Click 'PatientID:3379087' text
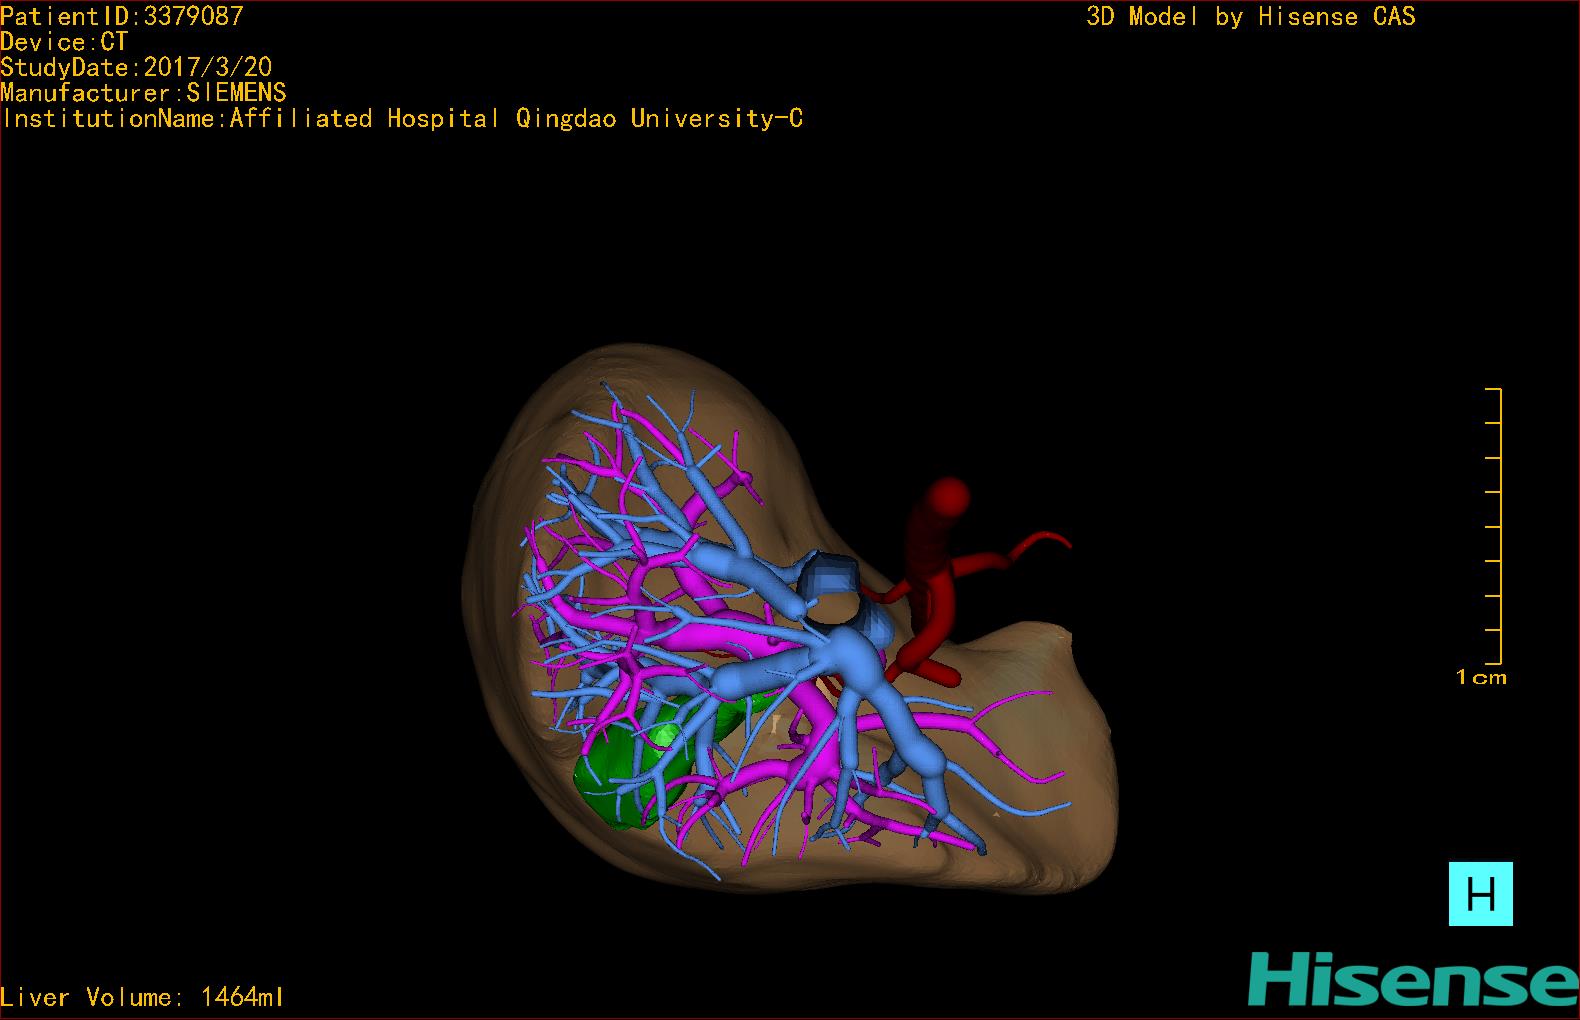 122,16
